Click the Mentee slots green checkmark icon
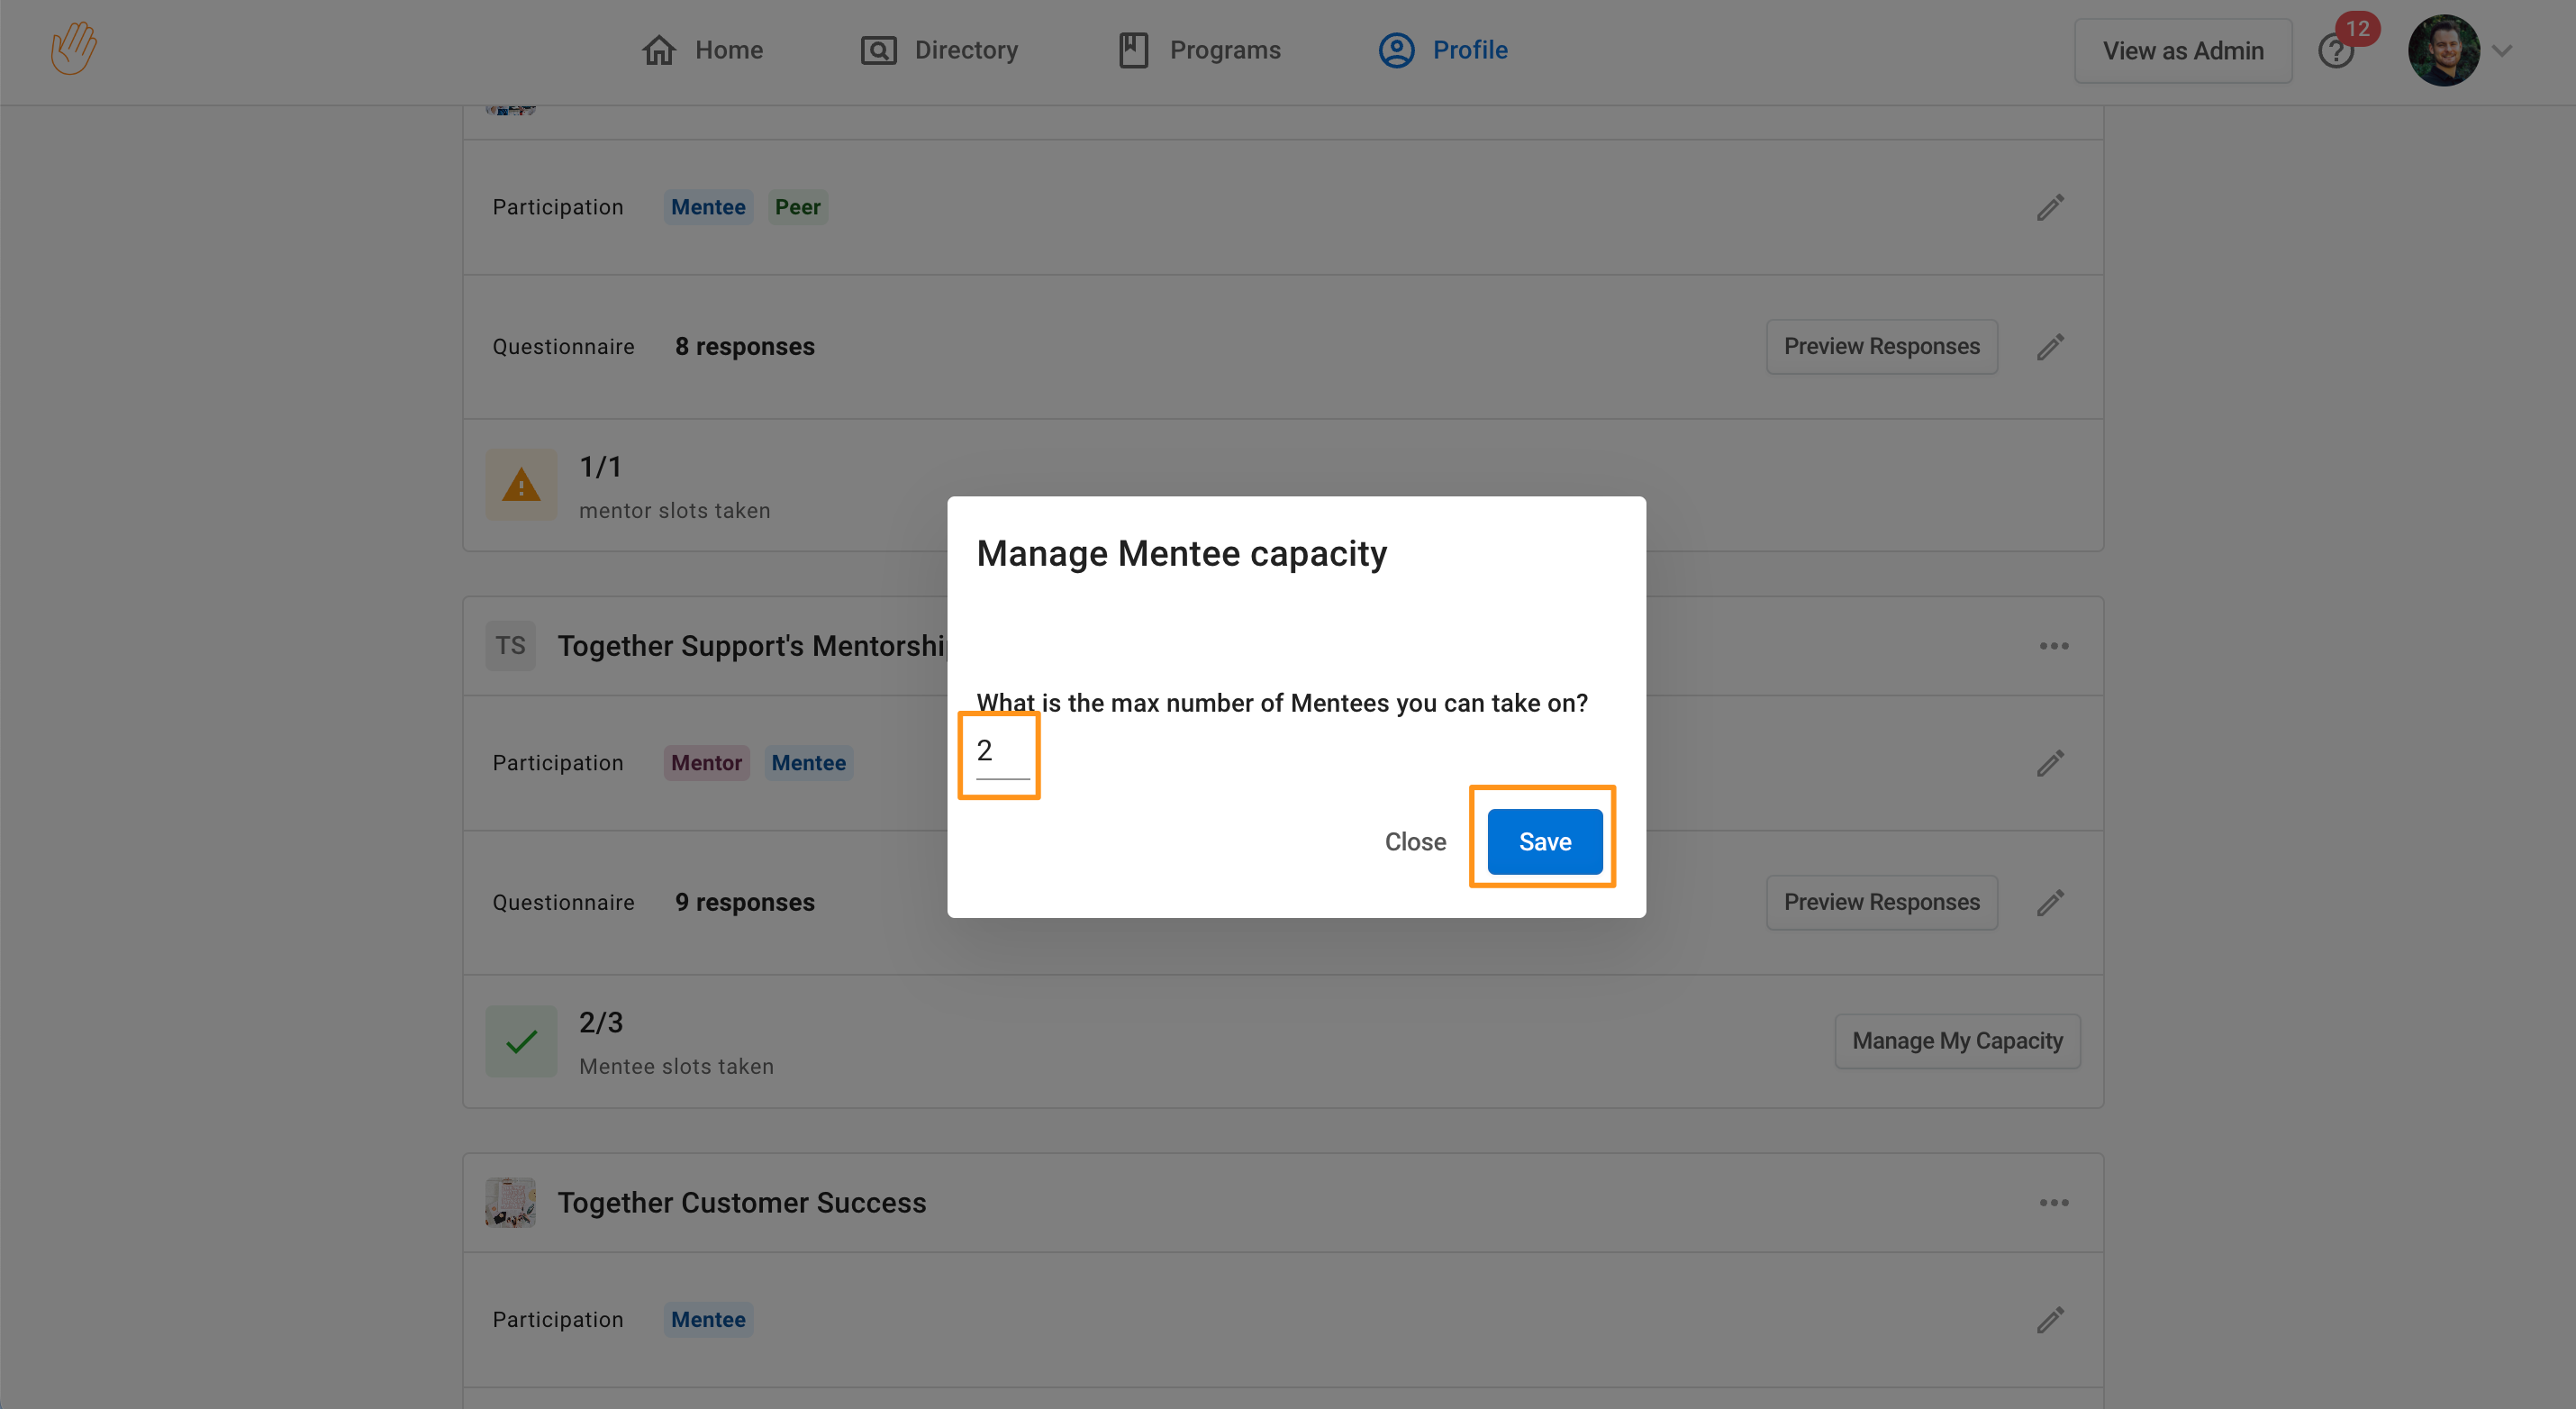The image size is (2576, 1409). pyautogui.click(x=521, y=1041)
